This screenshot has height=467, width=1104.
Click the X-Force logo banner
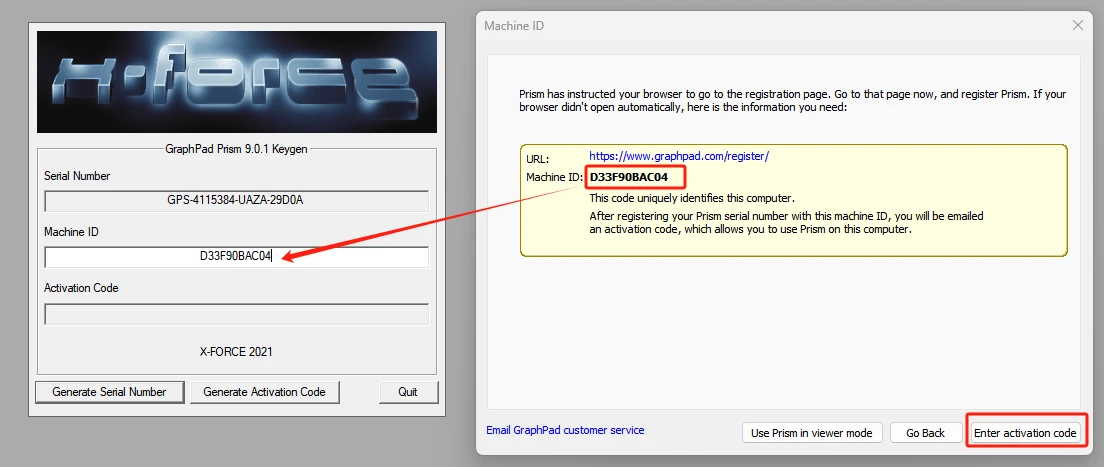click(x=237, y=81)
